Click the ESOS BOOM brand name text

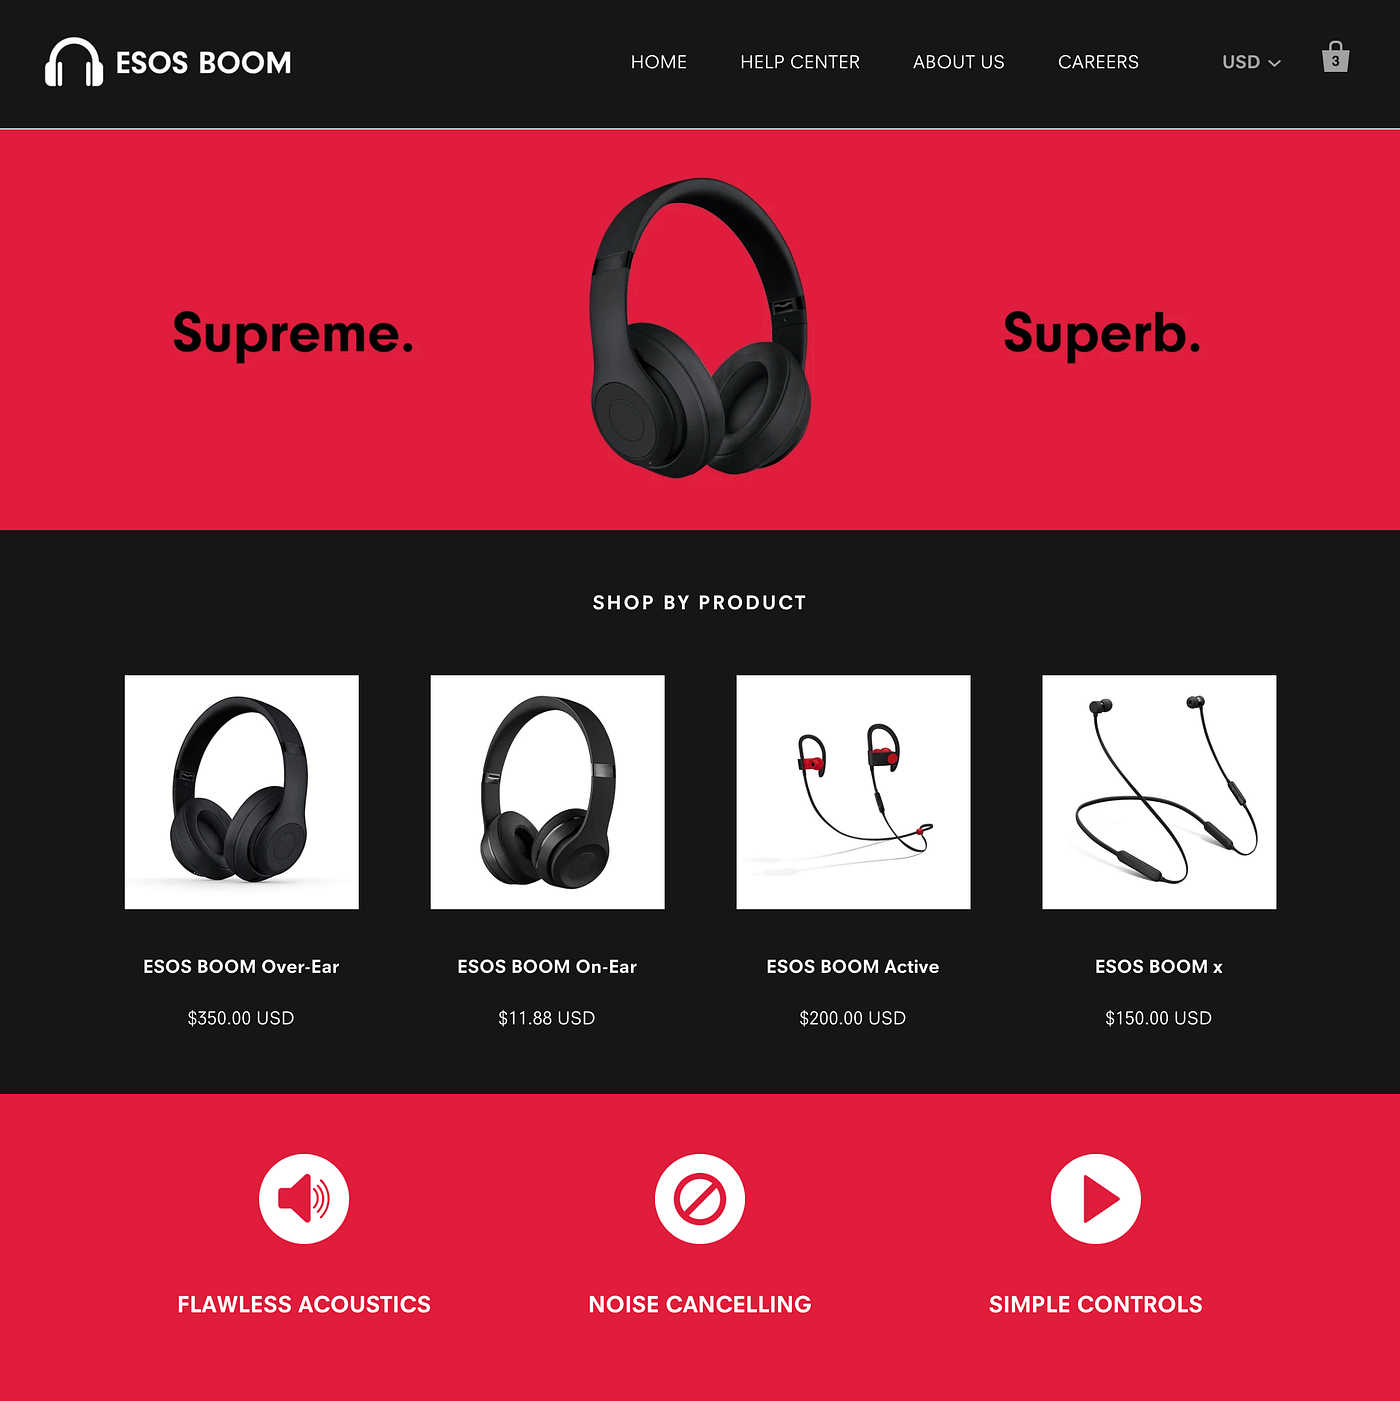(x=204, y=63)
